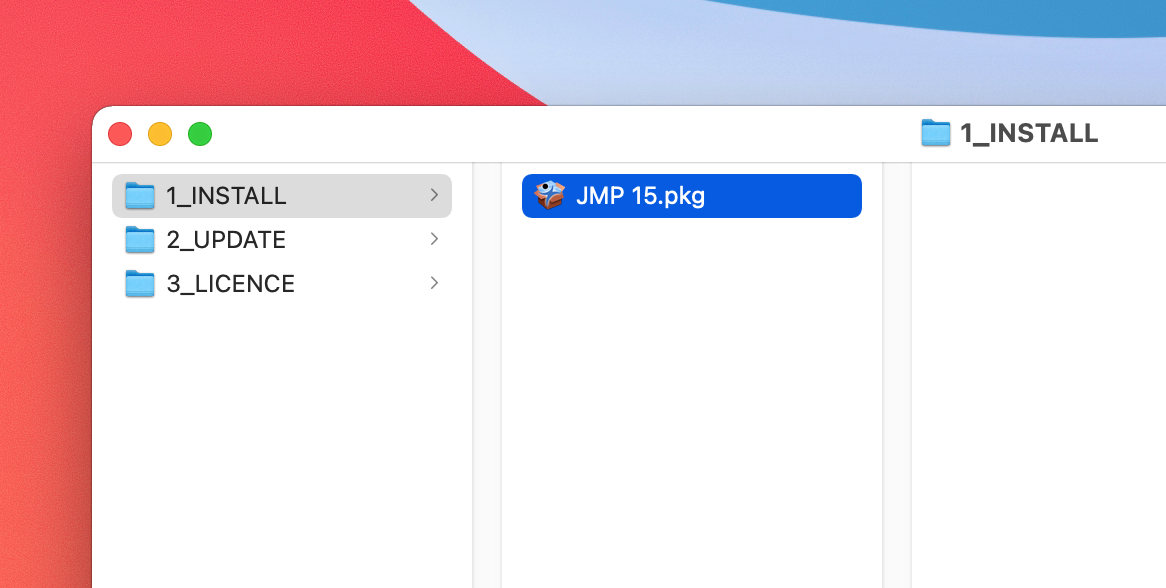Click the 1_INSTALL window title text
This screenshot has width=1166, height=588.
point(1029,133)
